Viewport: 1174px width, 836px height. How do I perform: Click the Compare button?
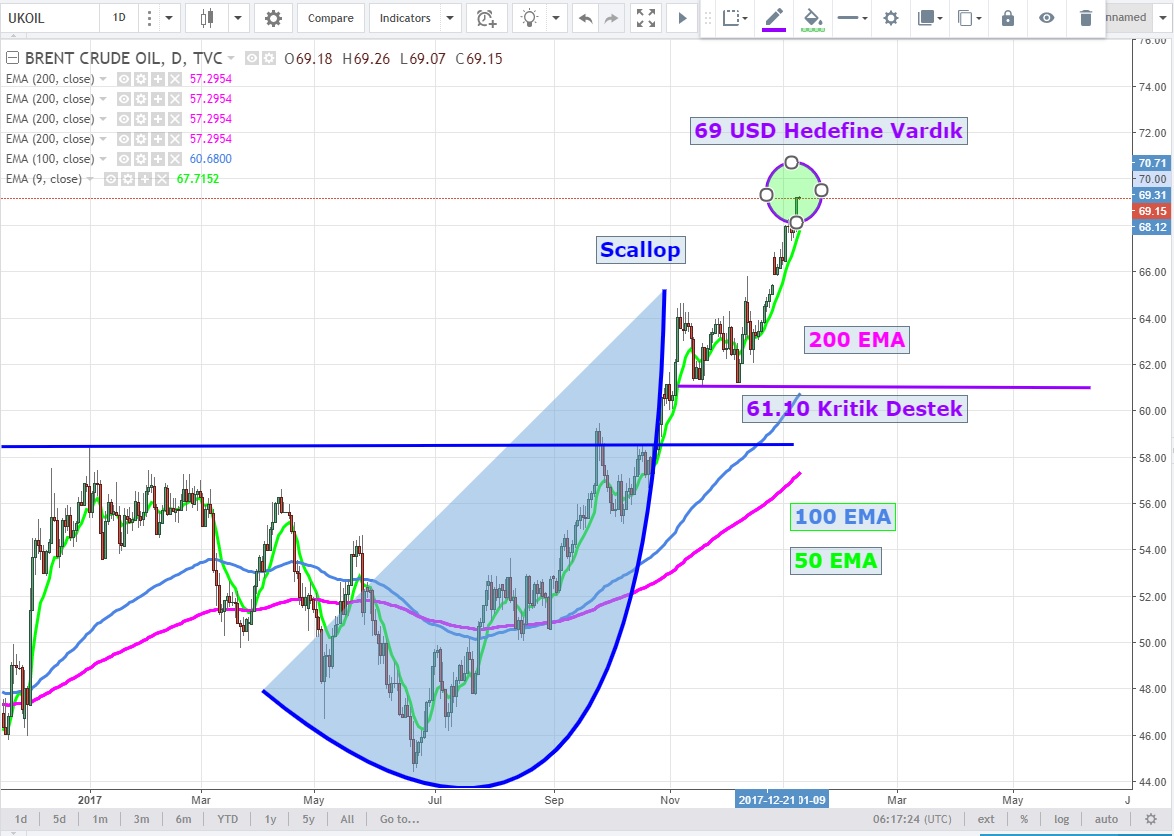pyautogui.click(x=330, y=18)
